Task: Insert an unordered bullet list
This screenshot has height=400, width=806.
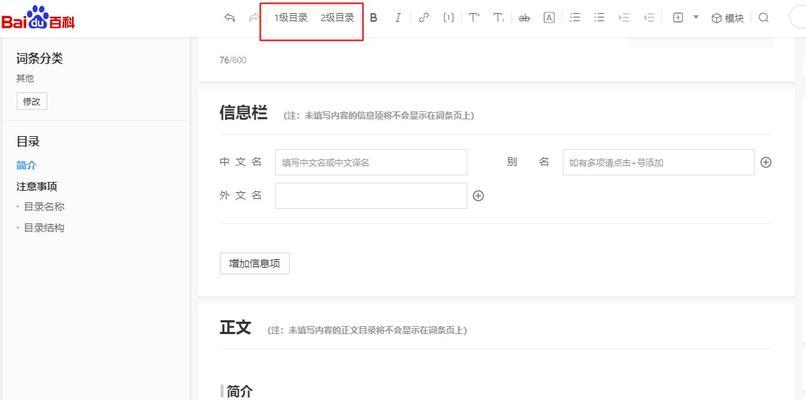Action: pyautogui.click(x=599, y=18)
